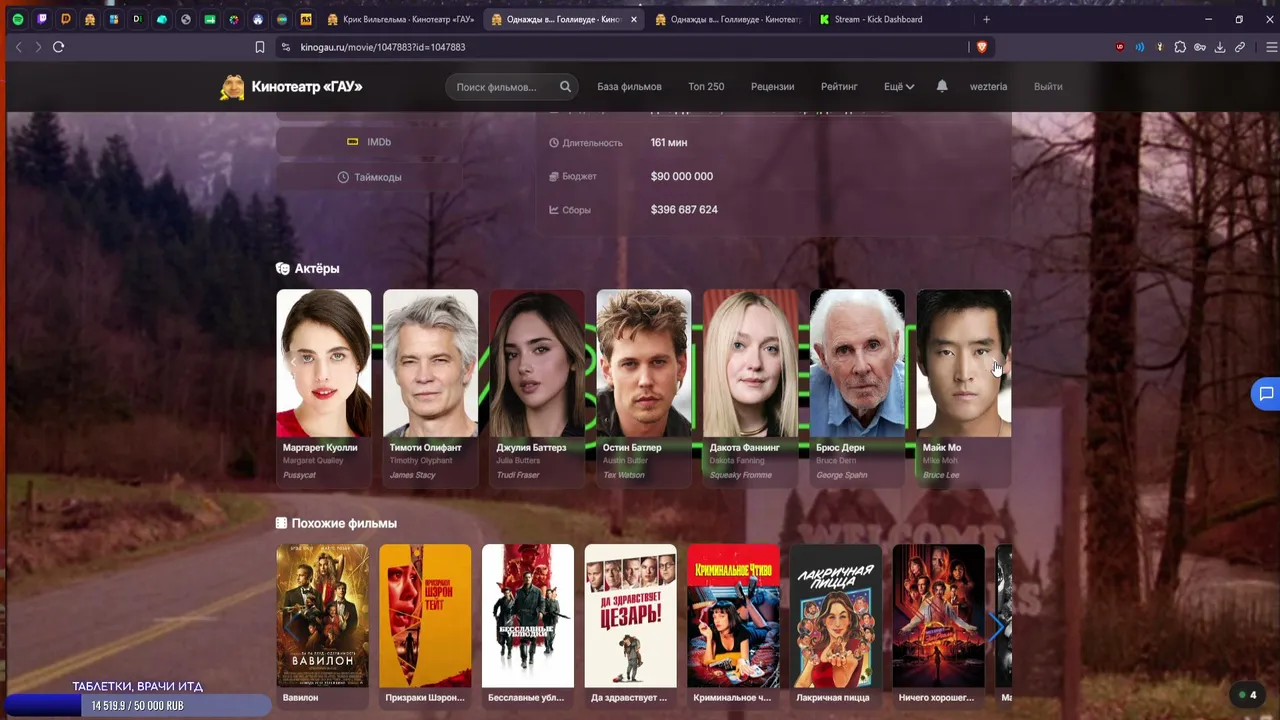Open 'База фильмов' menu item
Screen dimensions: 1280x720
pos(629,87)
